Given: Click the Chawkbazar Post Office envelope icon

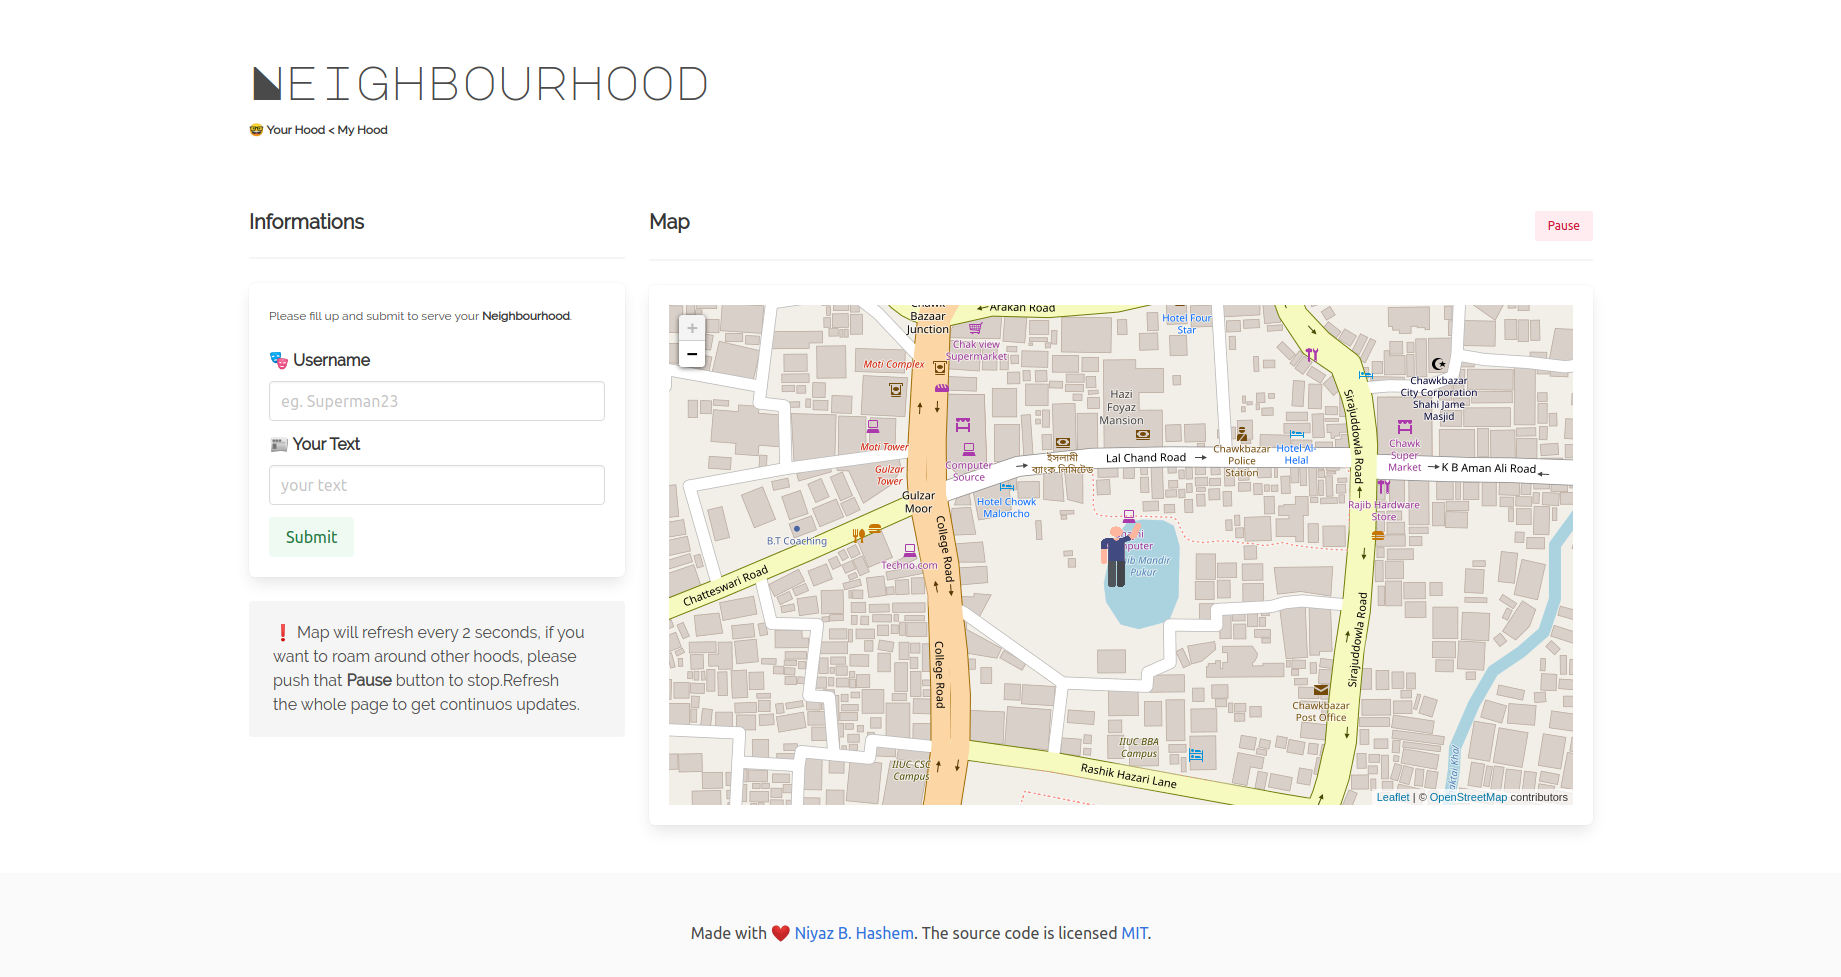Looking at the screenshot, I should pos(1321,690).
